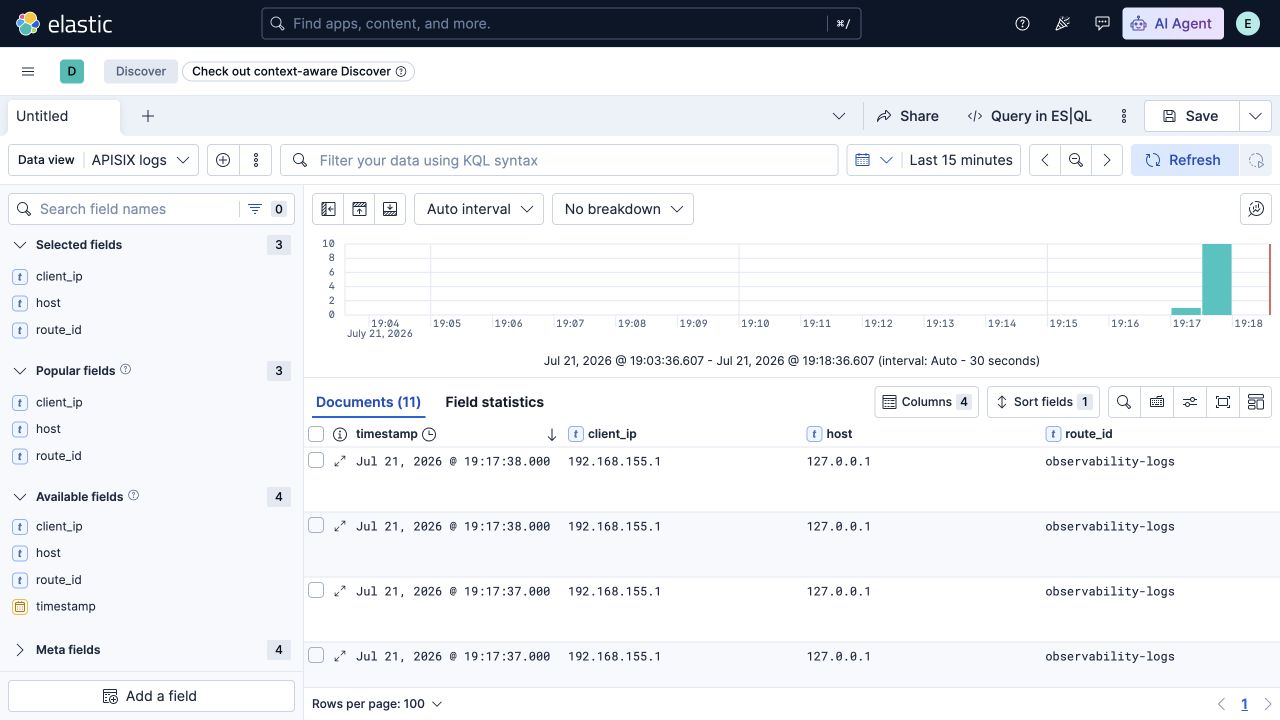The width and height of the screenshot is (1280, 720).
Task: Open the newsfeed celebration icon
Action: tap(1062, 24)
